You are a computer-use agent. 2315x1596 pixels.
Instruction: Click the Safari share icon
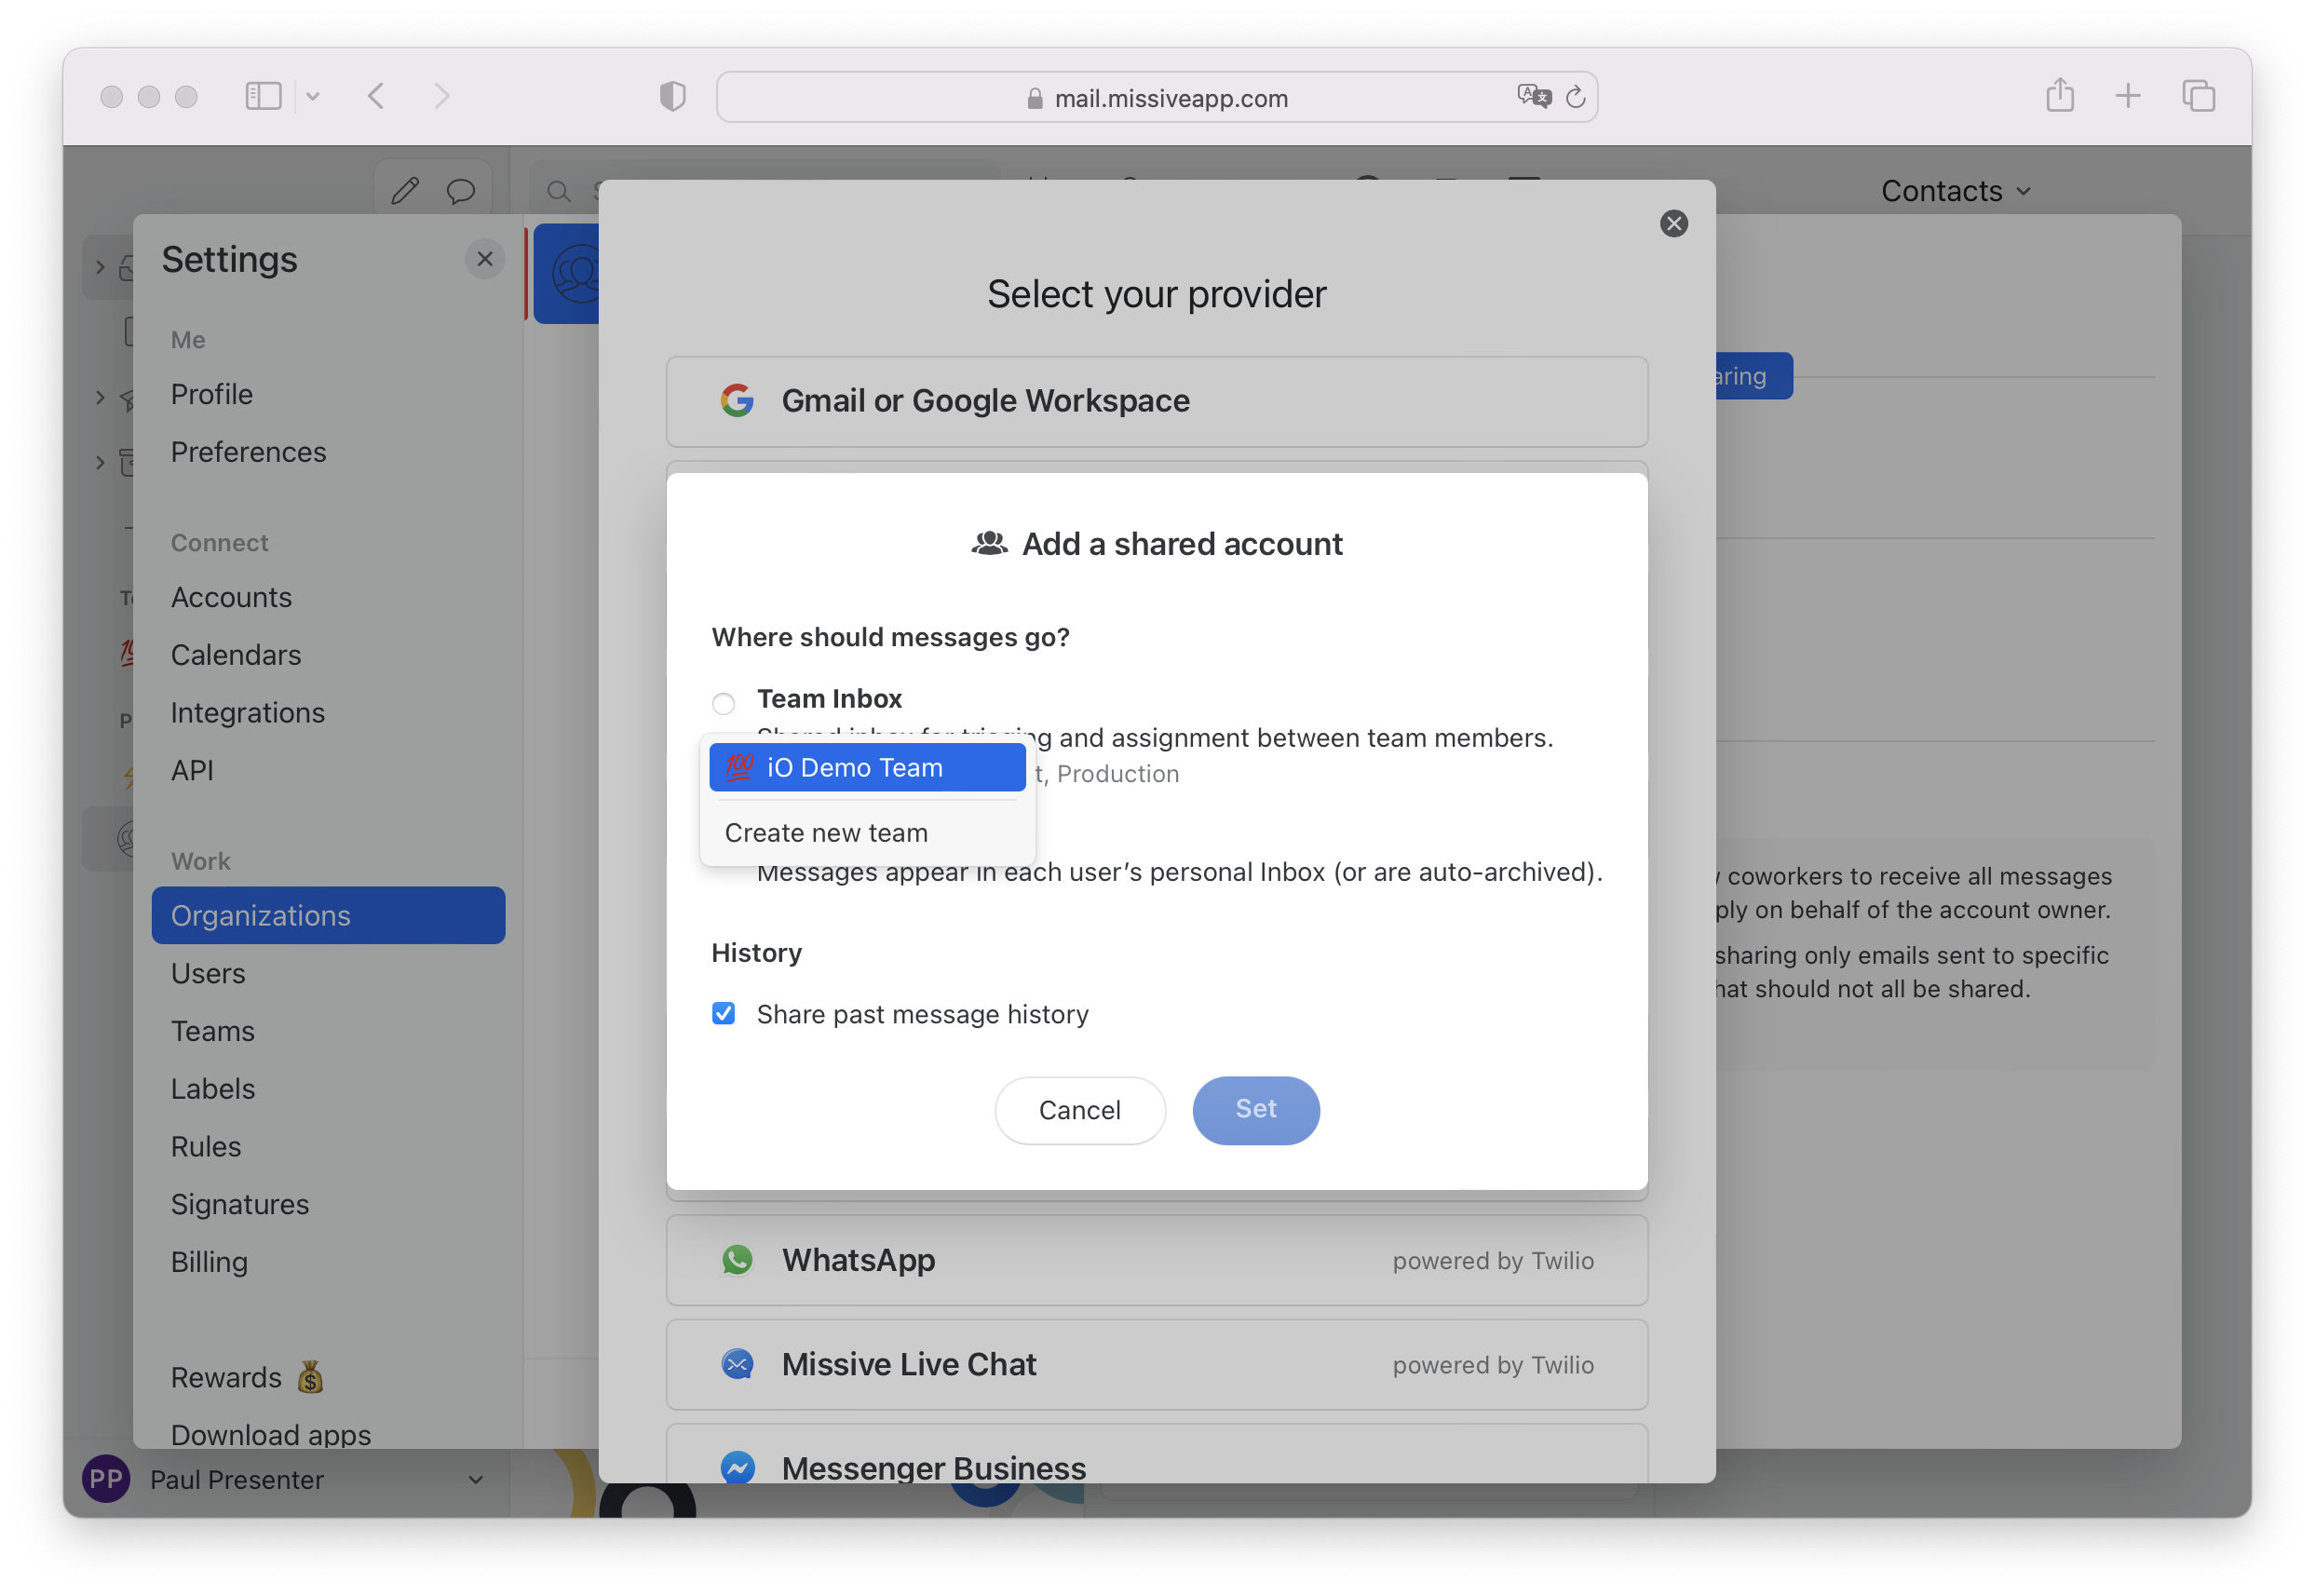[2060, 96]
